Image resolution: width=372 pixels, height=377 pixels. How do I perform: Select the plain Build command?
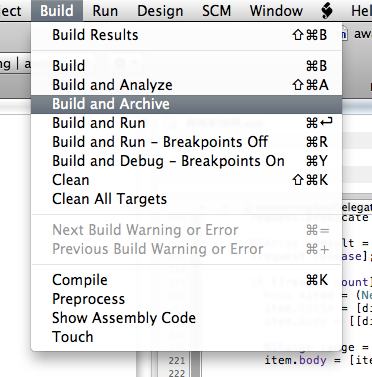(x=187, y=66)
